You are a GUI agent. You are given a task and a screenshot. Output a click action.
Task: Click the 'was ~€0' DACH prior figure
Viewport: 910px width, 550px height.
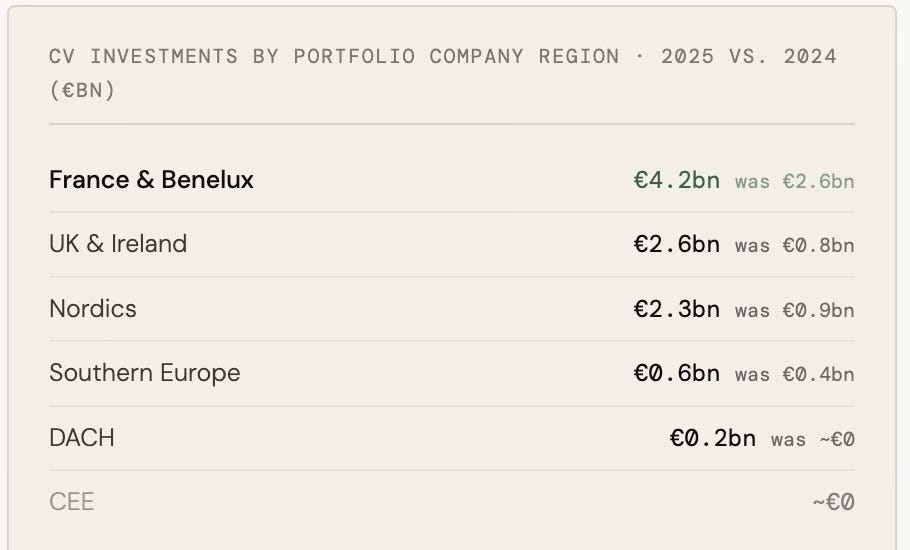point(812,439)
